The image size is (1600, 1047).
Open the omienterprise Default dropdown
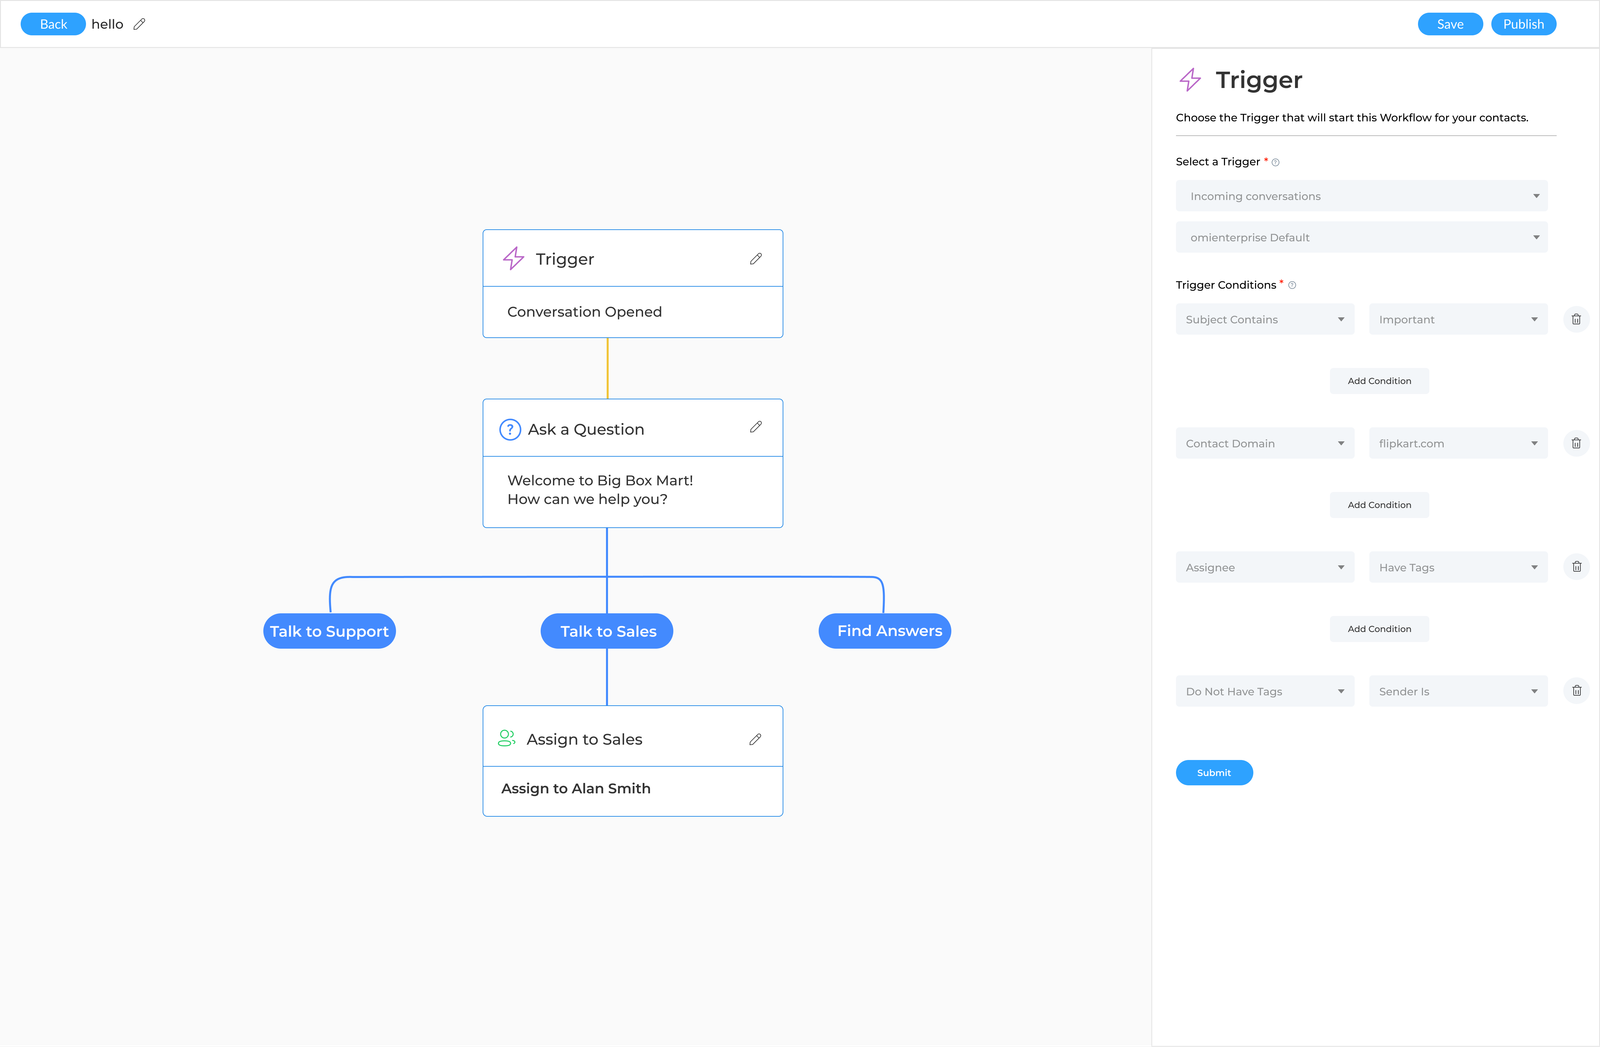click(x=1361, y=237)
